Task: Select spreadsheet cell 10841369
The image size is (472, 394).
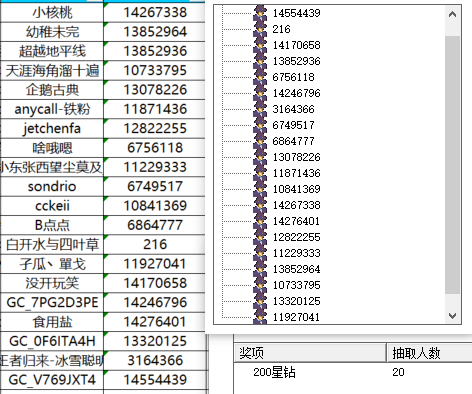Action: pyautogui.click(x=155, y=206)
